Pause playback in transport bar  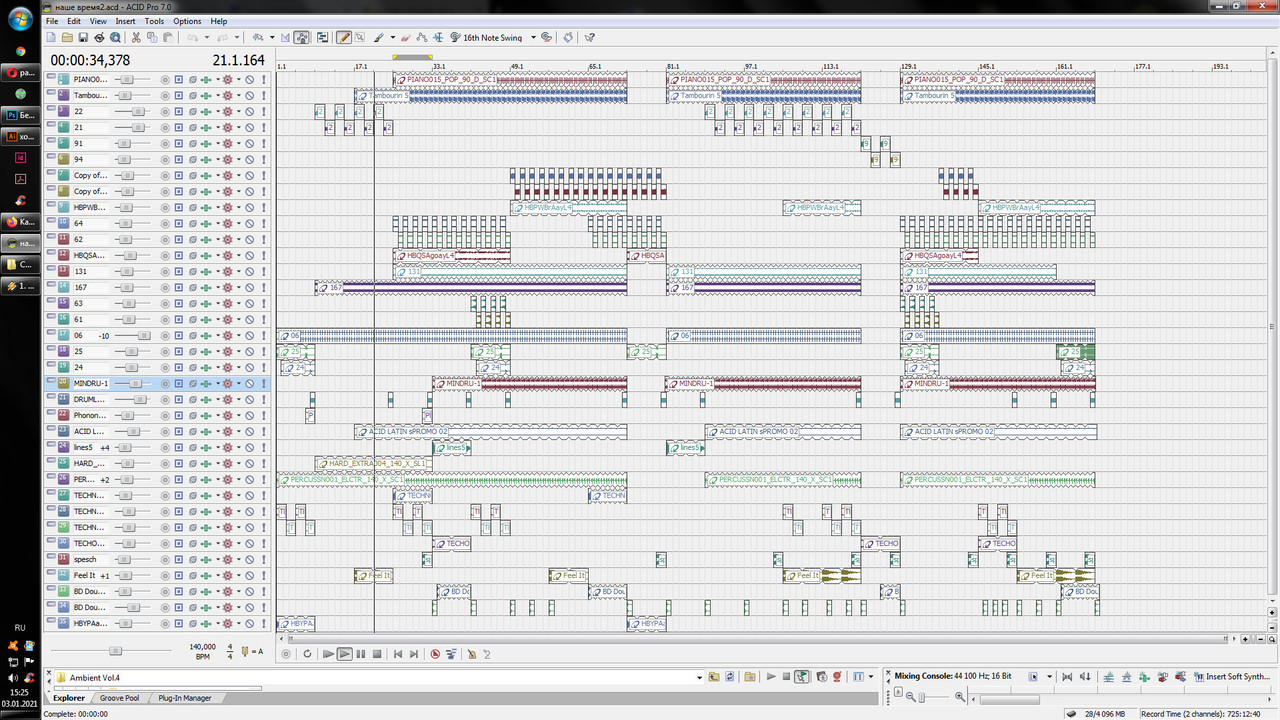click(361, 653)
